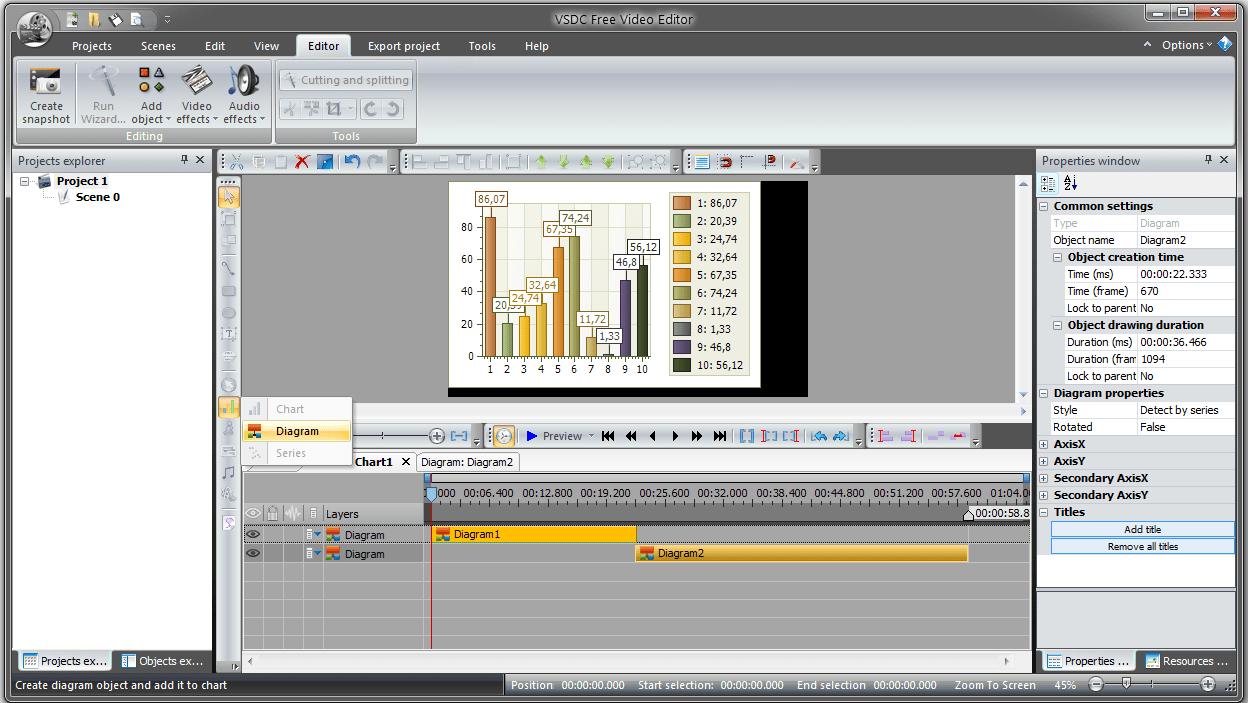Viewport: 1248px width, 703px height.
Task: Click the green move-up arrow icon
Action: coord(540,161)
